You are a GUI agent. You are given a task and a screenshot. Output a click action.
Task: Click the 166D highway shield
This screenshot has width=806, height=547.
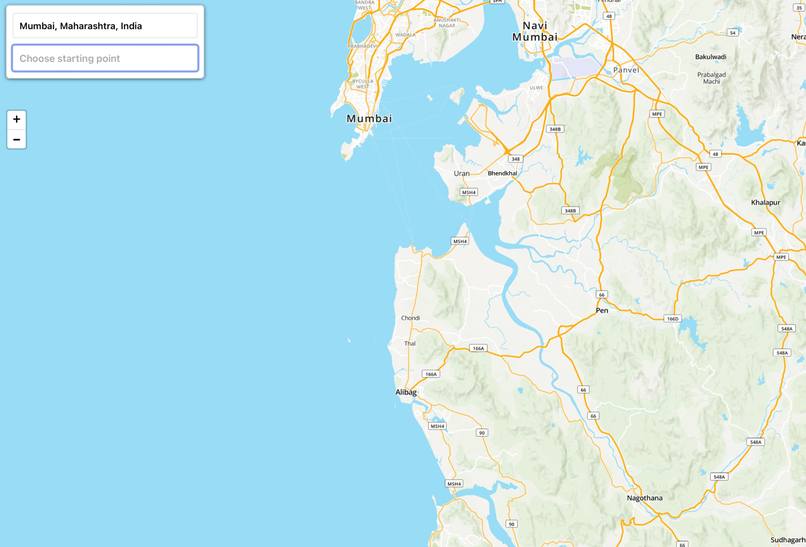[x=671, y=319]
